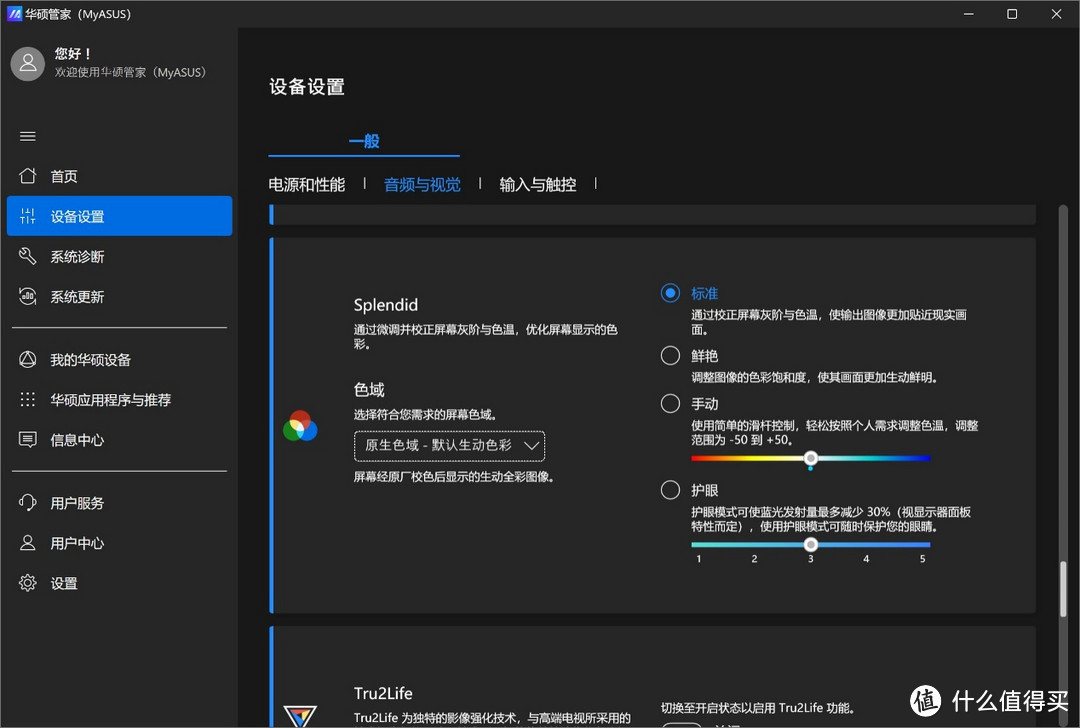Open 我的华硕设备 in the sidebar
Viewport: 1080px width, 728px height.
tap(119, 360)
